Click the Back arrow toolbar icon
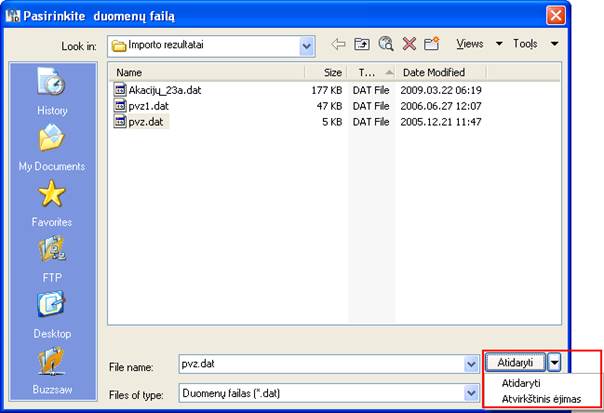604x413 pixels. click(x=338, y=45)
